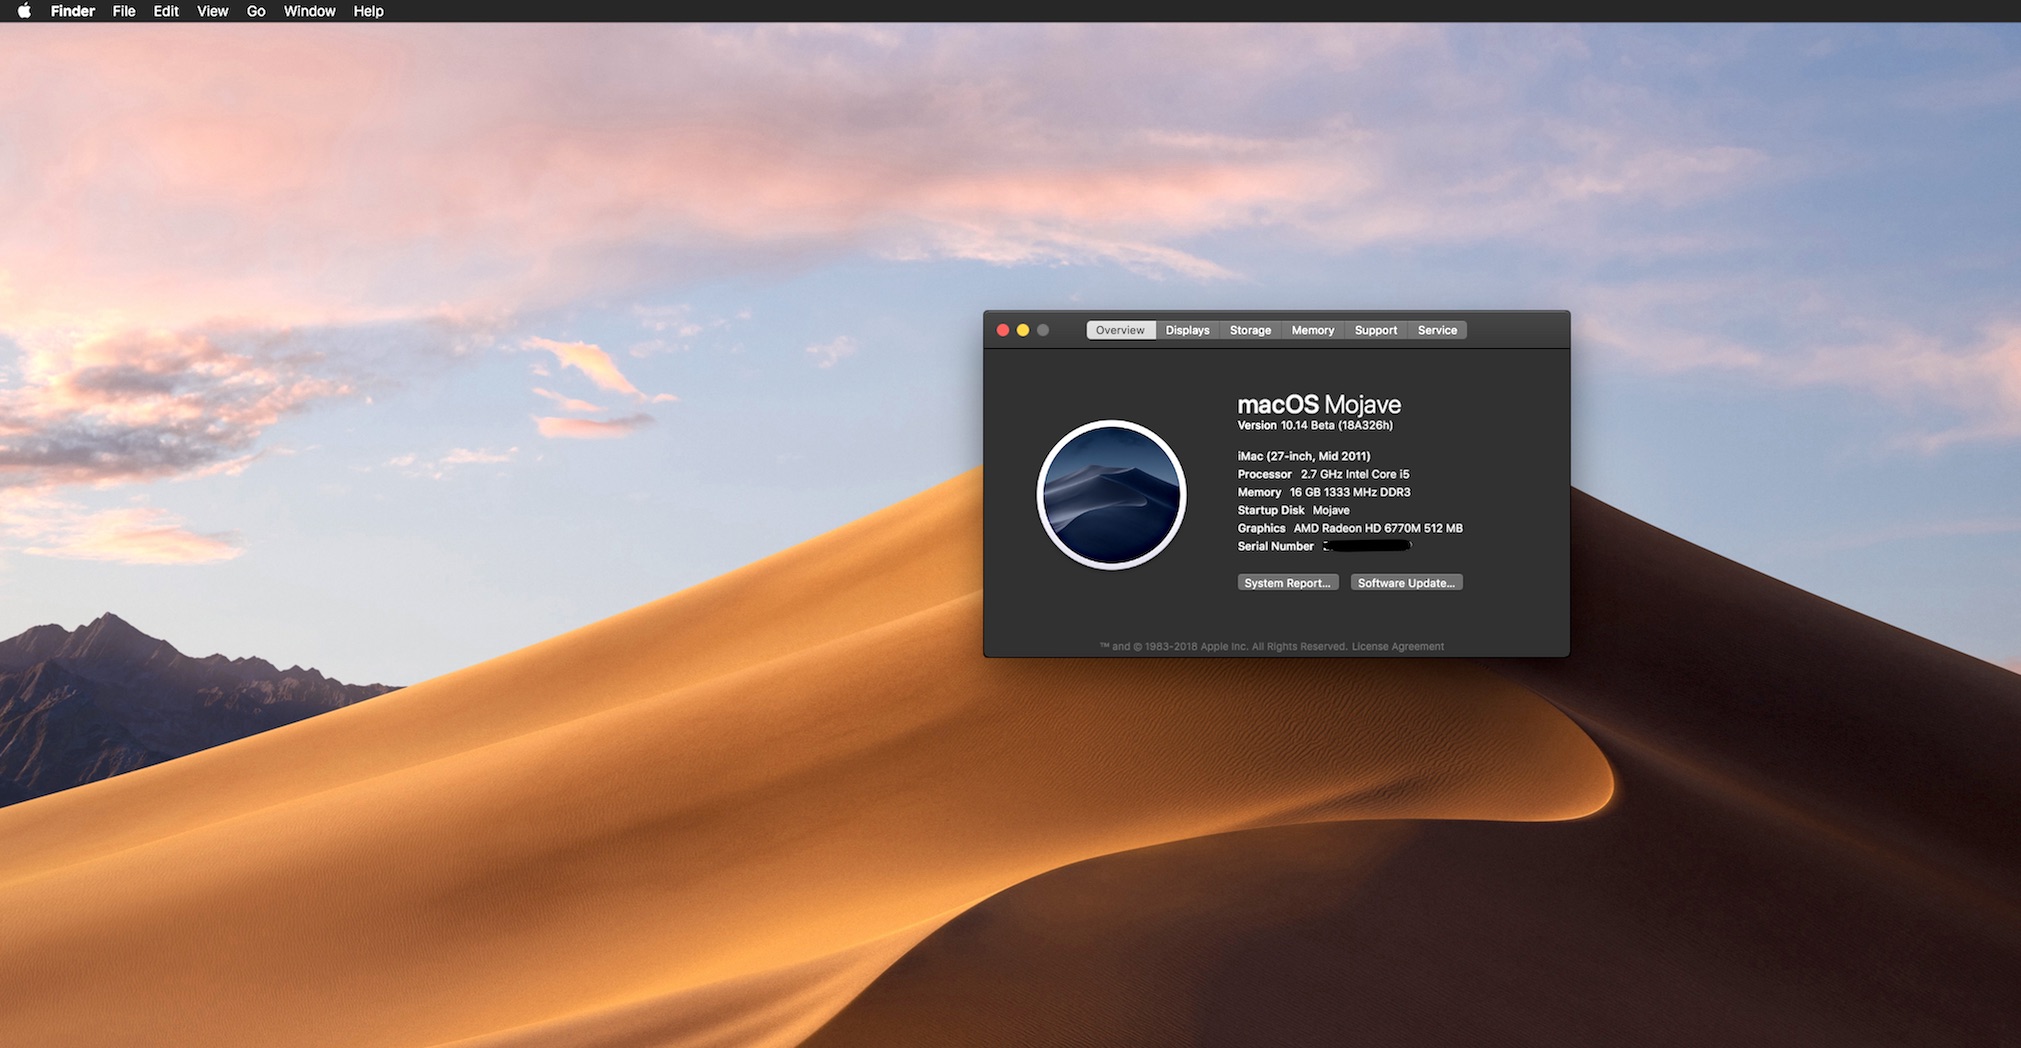This screenshot has height=1048, width=2021.
Task: Click the 16 GB 1333 MHz DDR3 value
Action: tap(1350, 492)
